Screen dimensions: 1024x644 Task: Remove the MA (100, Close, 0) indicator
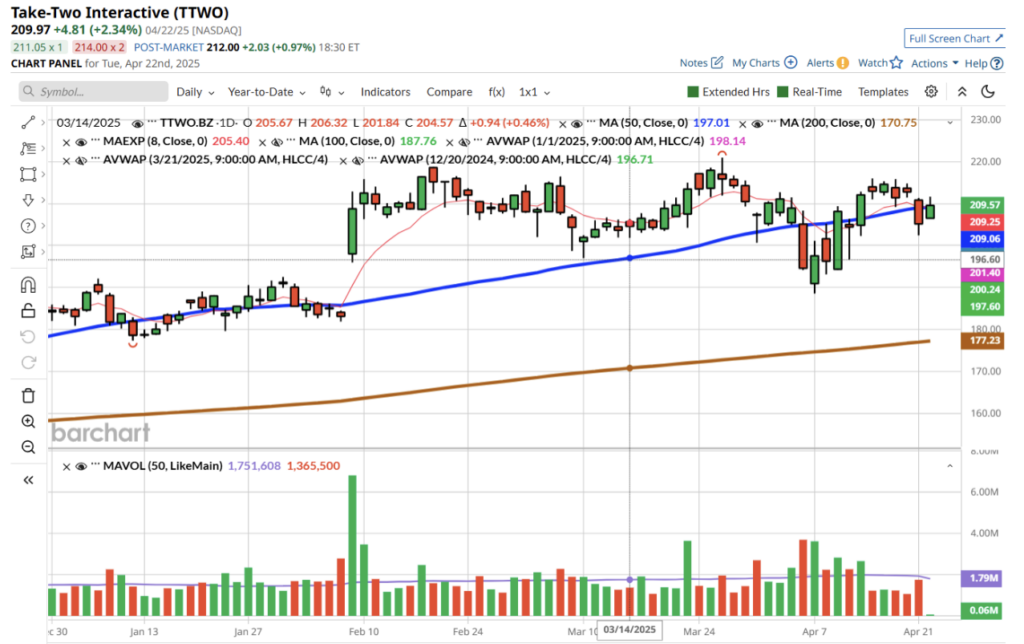pos(262,142)
